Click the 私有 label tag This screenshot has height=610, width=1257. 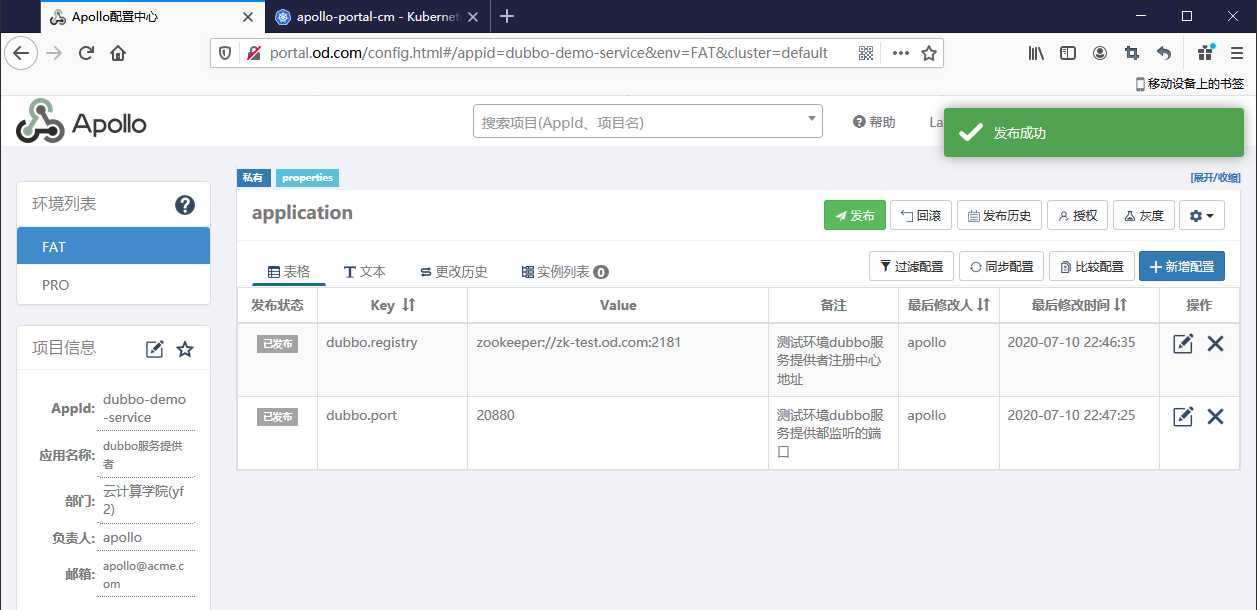253,178
